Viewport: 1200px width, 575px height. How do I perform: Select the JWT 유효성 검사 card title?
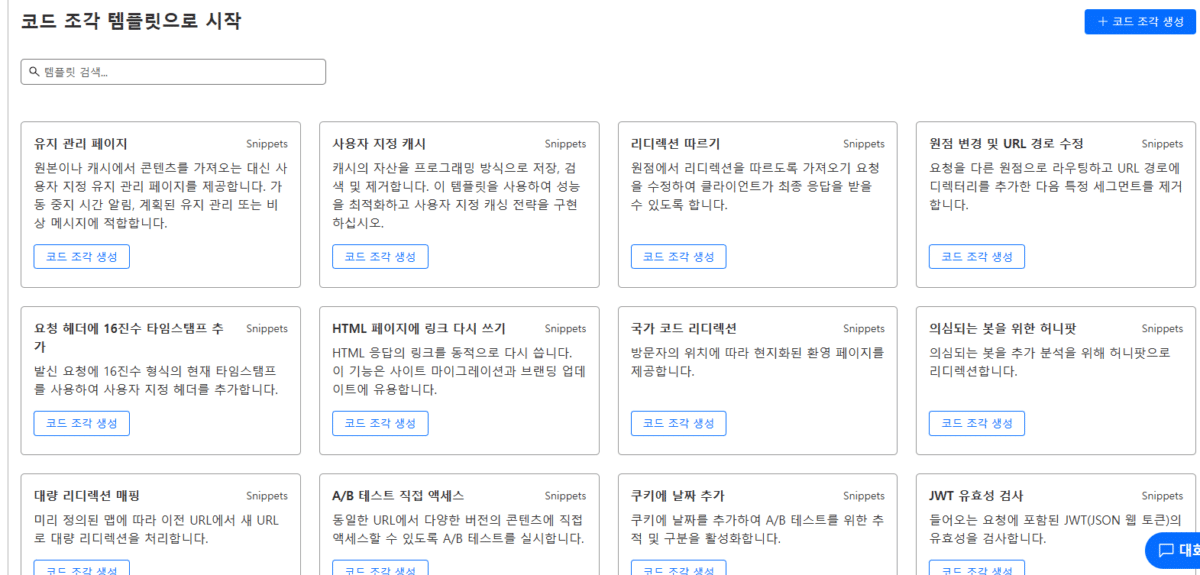coord(976,496)
